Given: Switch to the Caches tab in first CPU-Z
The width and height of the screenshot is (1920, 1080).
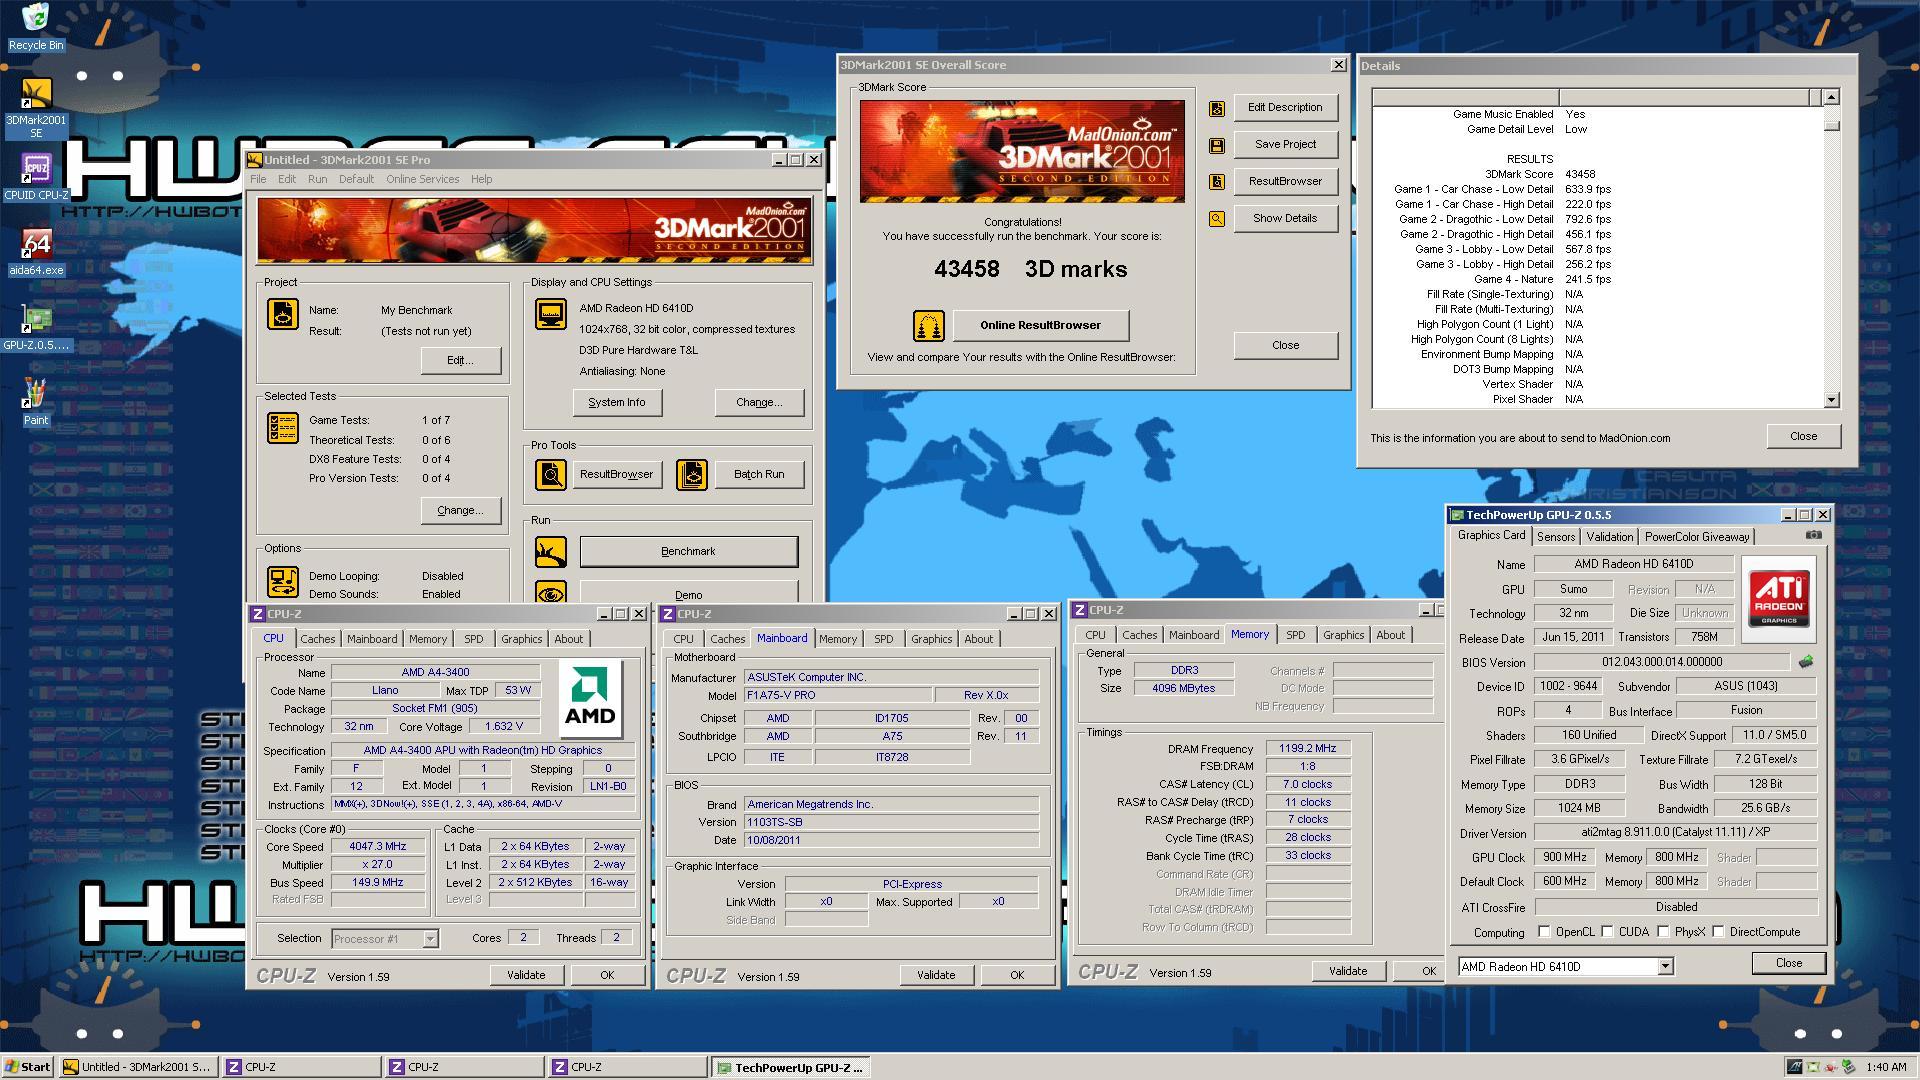Looking at the screenshot, I should click(x=318, y=639).
